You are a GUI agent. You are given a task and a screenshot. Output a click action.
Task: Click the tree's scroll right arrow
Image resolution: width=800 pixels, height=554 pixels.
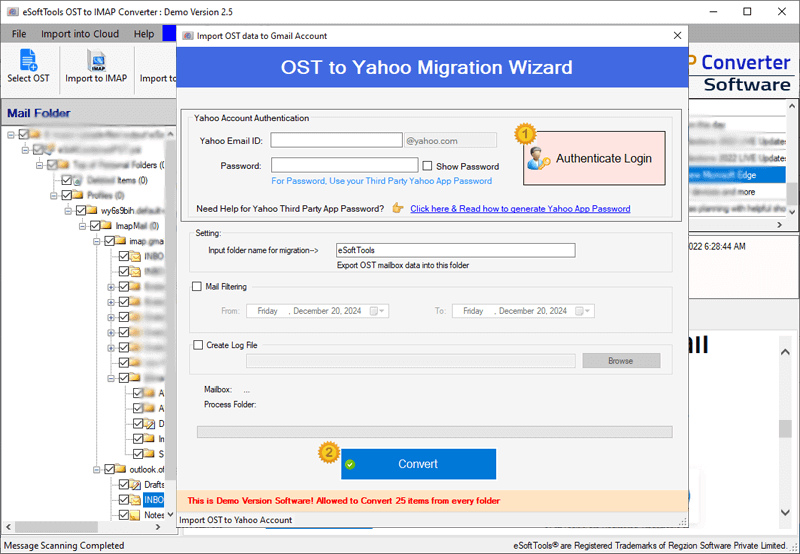pyautogui.click(x=158, y=526)
